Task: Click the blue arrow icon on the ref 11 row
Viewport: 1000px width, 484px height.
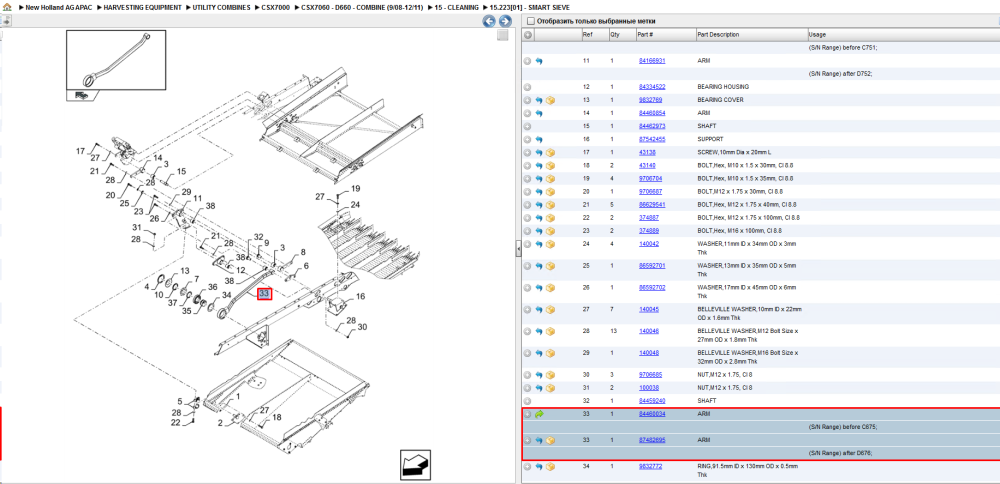Action: point(539,61)
